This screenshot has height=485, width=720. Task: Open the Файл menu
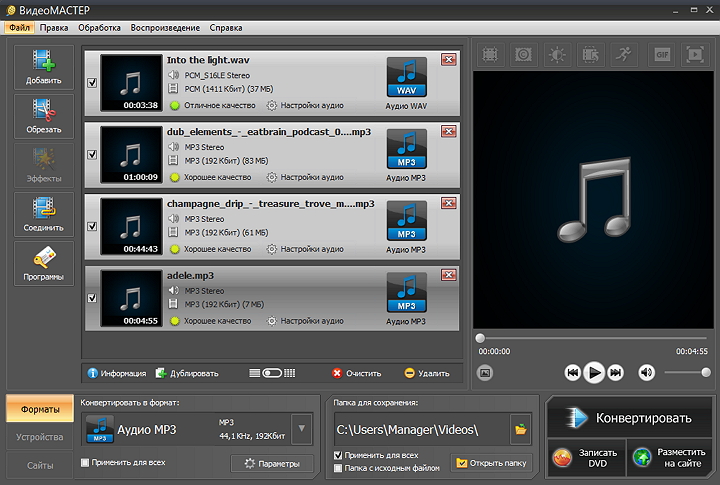(x=20, y=28)
